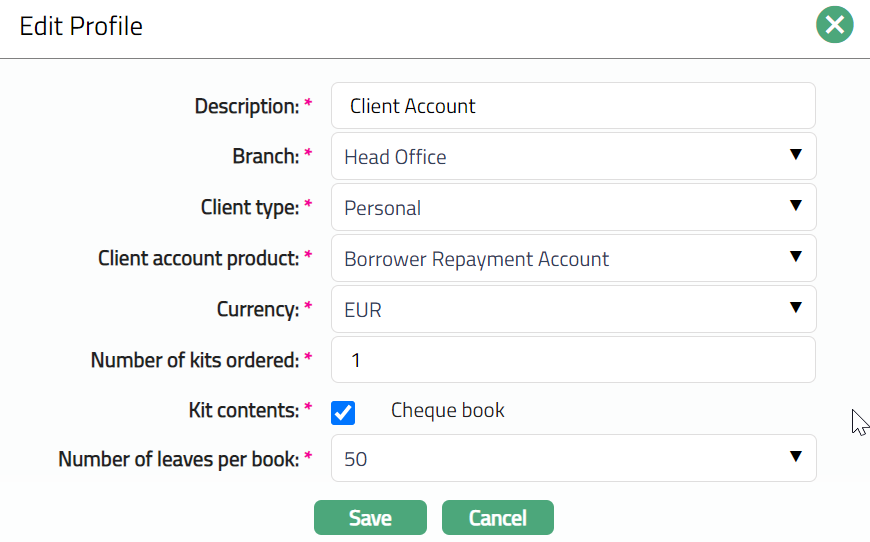
Task: Uncheck the Cheque book checkbox
Action: (343, 412)
